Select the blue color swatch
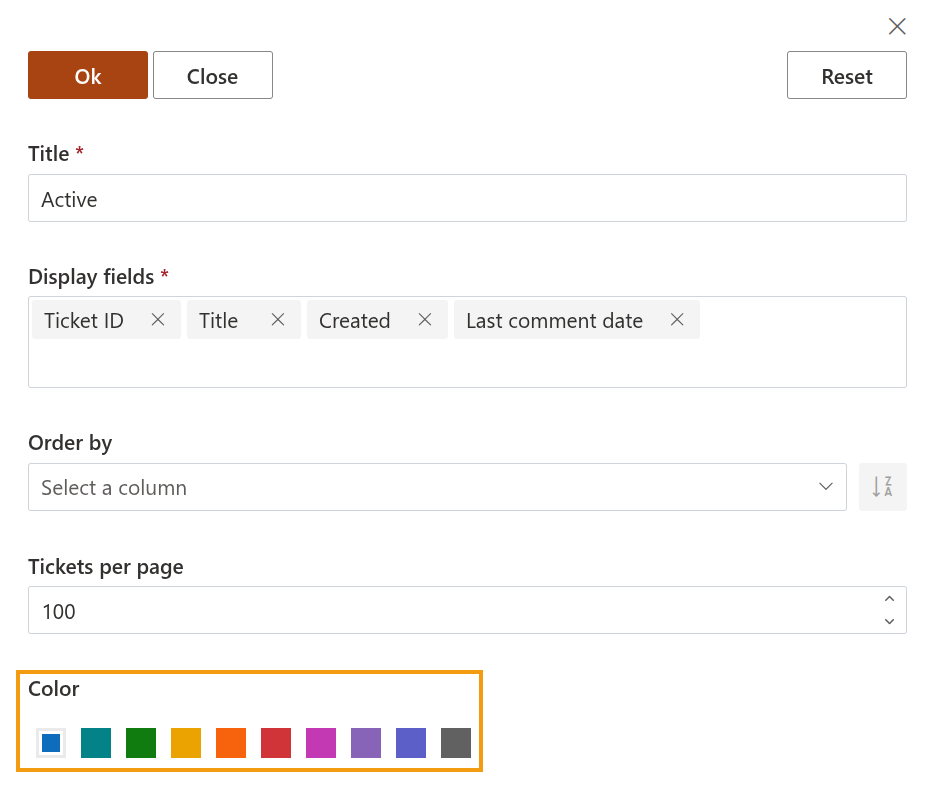Viewport: 936px width, 795px height. click(51, 742)
